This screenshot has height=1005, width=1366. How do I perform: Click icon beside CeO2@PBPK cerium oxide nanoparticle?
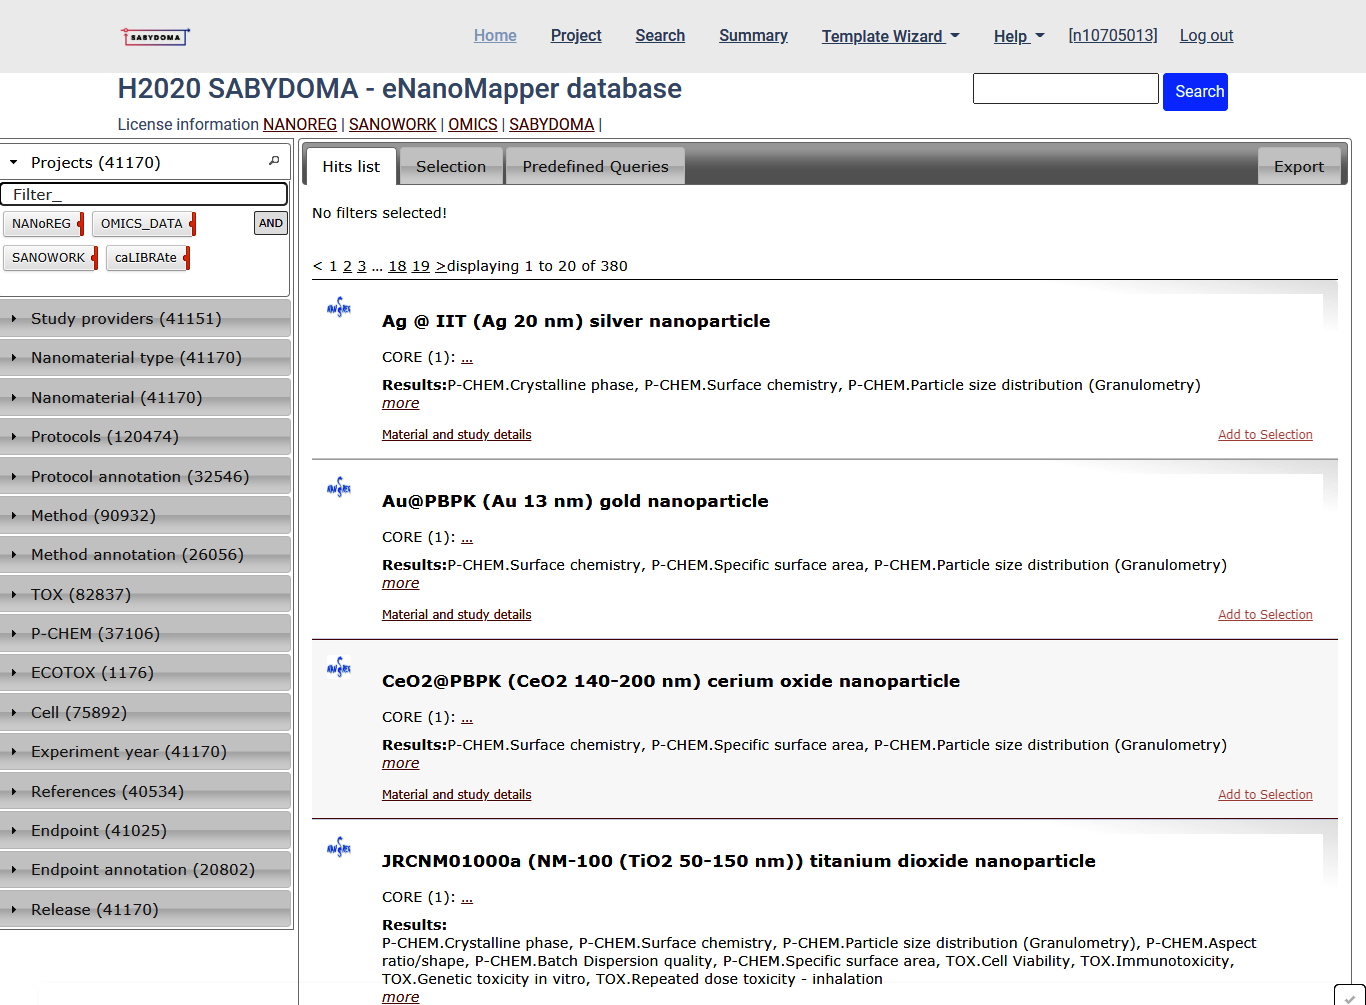(x=339, y=667)
